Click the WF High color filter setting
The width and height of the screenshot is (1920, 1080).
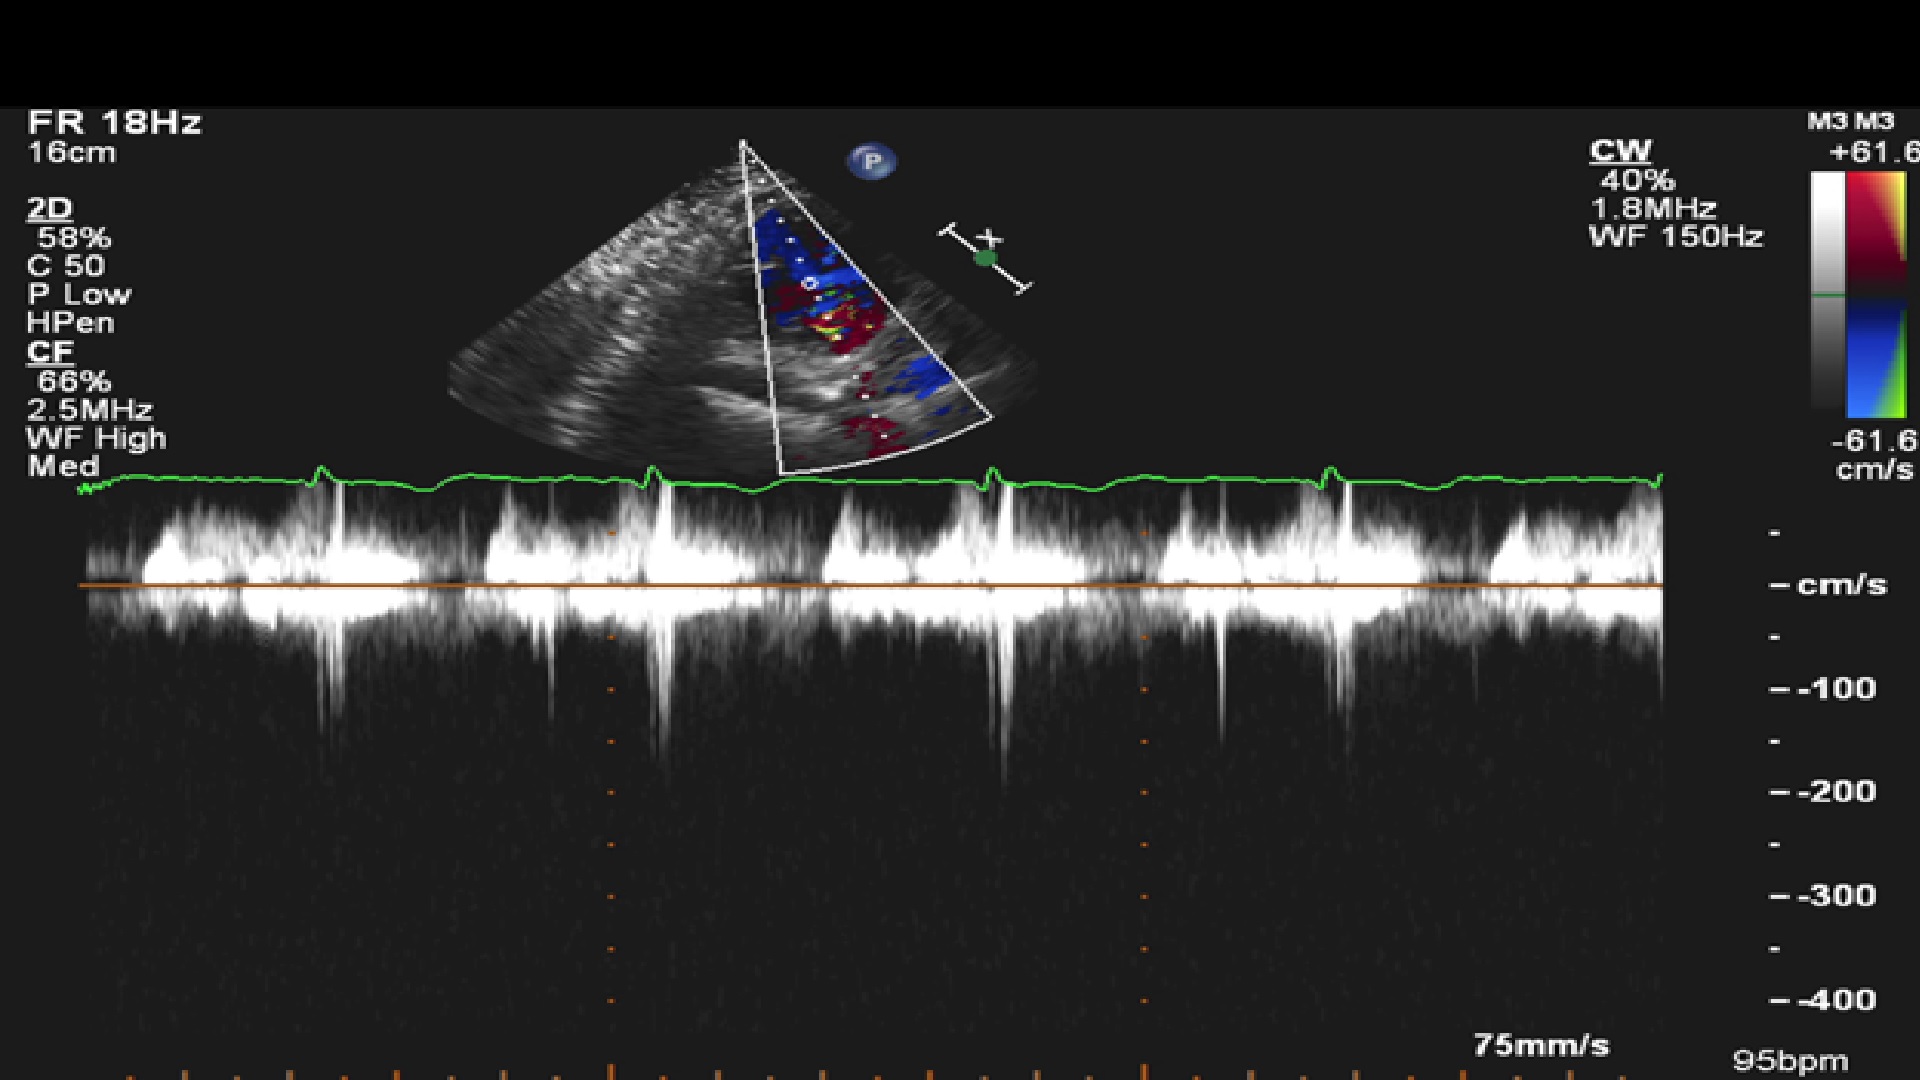click(96, 438)
